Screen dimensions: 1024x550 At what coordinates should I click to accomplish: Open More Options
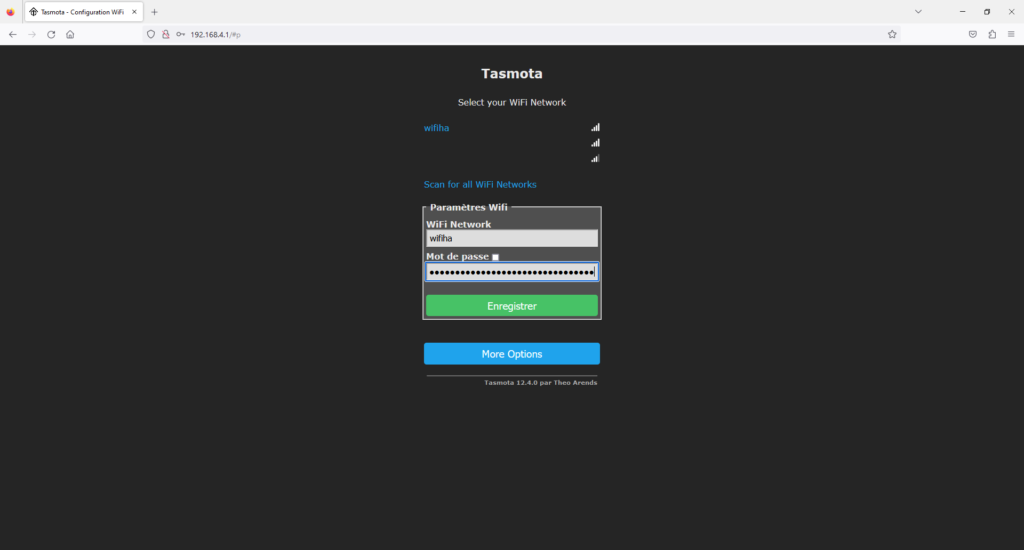click(x=512, y=353)
